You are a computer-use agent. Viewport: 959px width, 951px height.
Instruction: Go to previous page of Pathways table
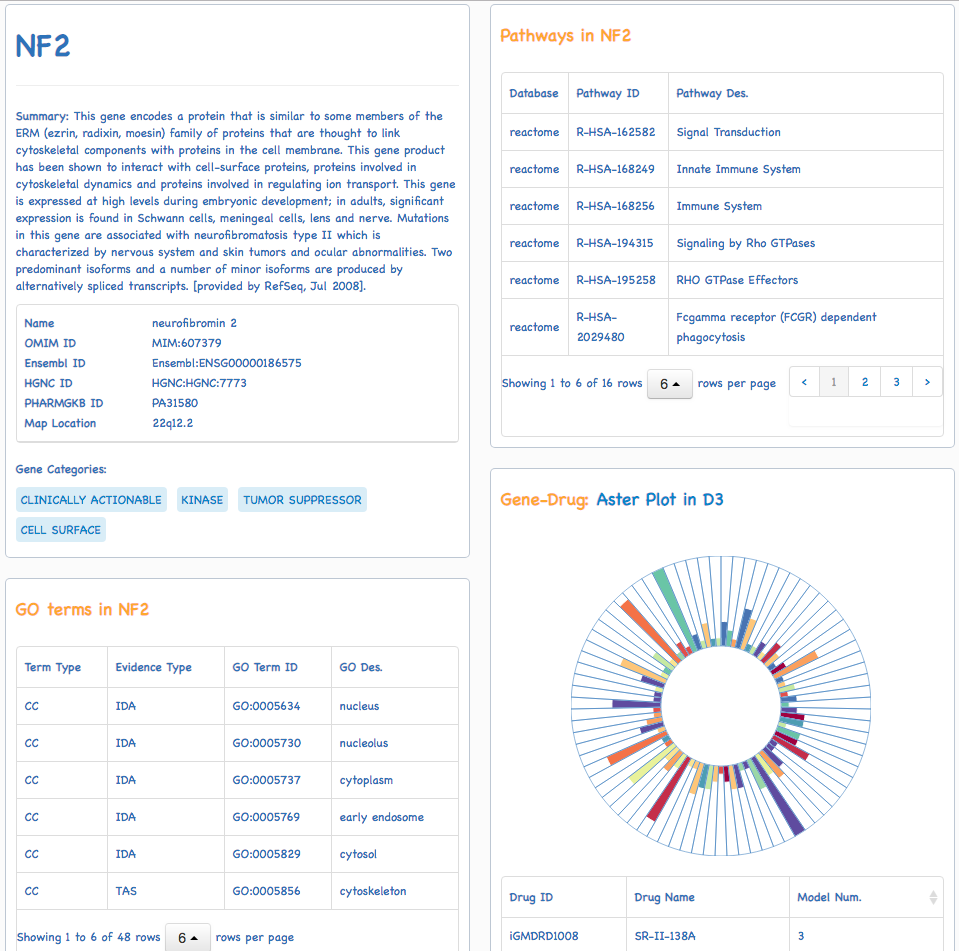point(804,382)
